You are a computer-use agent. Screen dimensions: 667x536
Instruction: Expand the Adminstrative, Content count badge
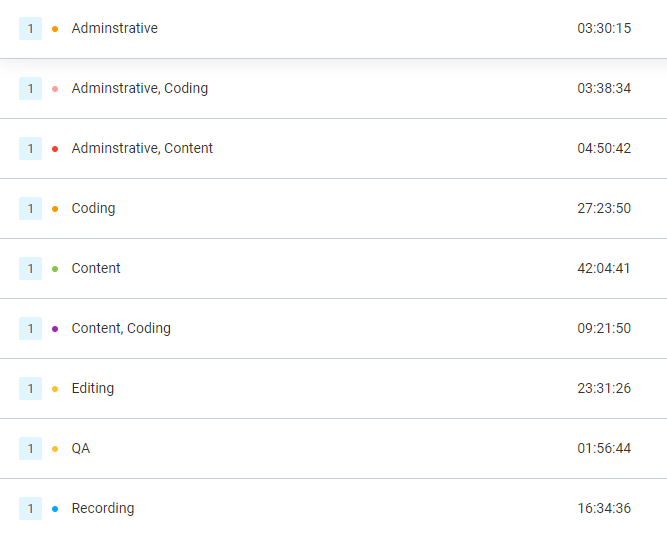coord(31,148)
